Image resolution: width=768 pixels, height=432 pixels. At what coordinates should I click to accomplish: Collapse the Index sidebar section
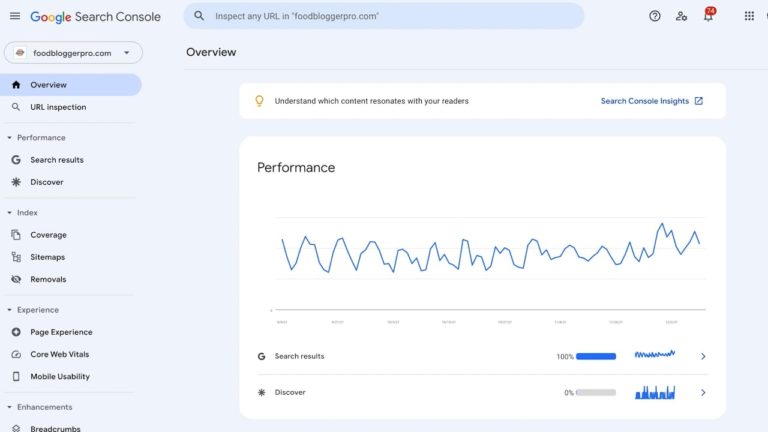tap(9, 213)
